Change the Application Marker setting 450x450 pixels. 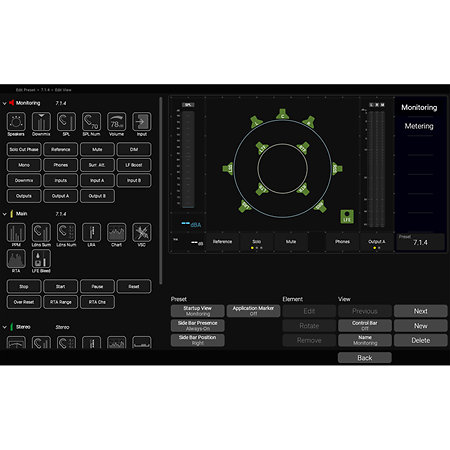253,311
